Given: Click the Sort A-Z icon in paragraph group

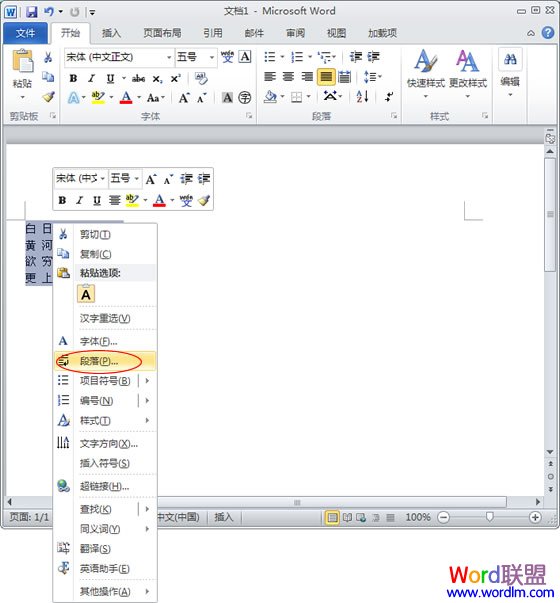Looking at the screenshot, I should [363, 97].
